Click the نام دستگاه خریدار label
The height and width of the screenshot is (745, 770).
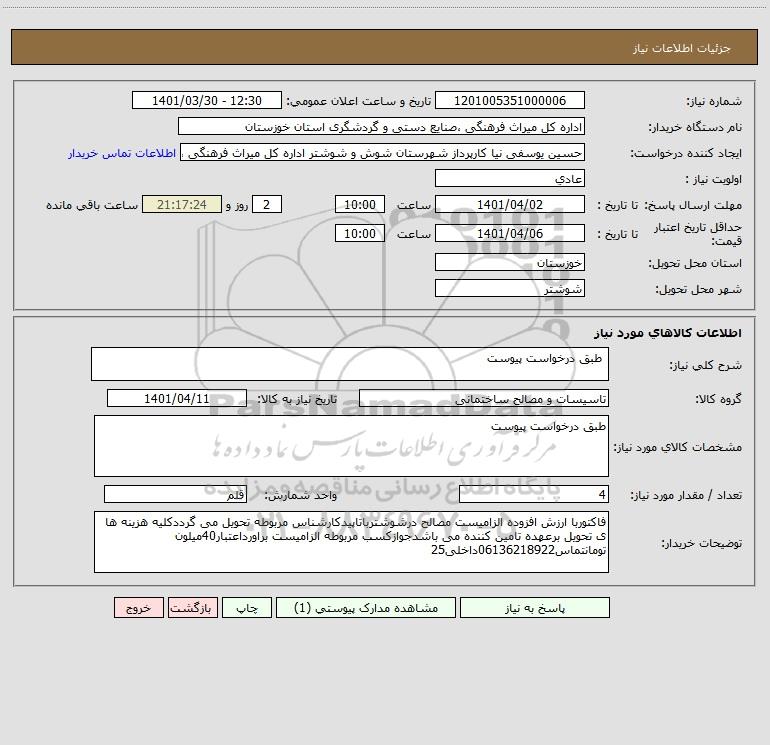[x=695, y=128]
